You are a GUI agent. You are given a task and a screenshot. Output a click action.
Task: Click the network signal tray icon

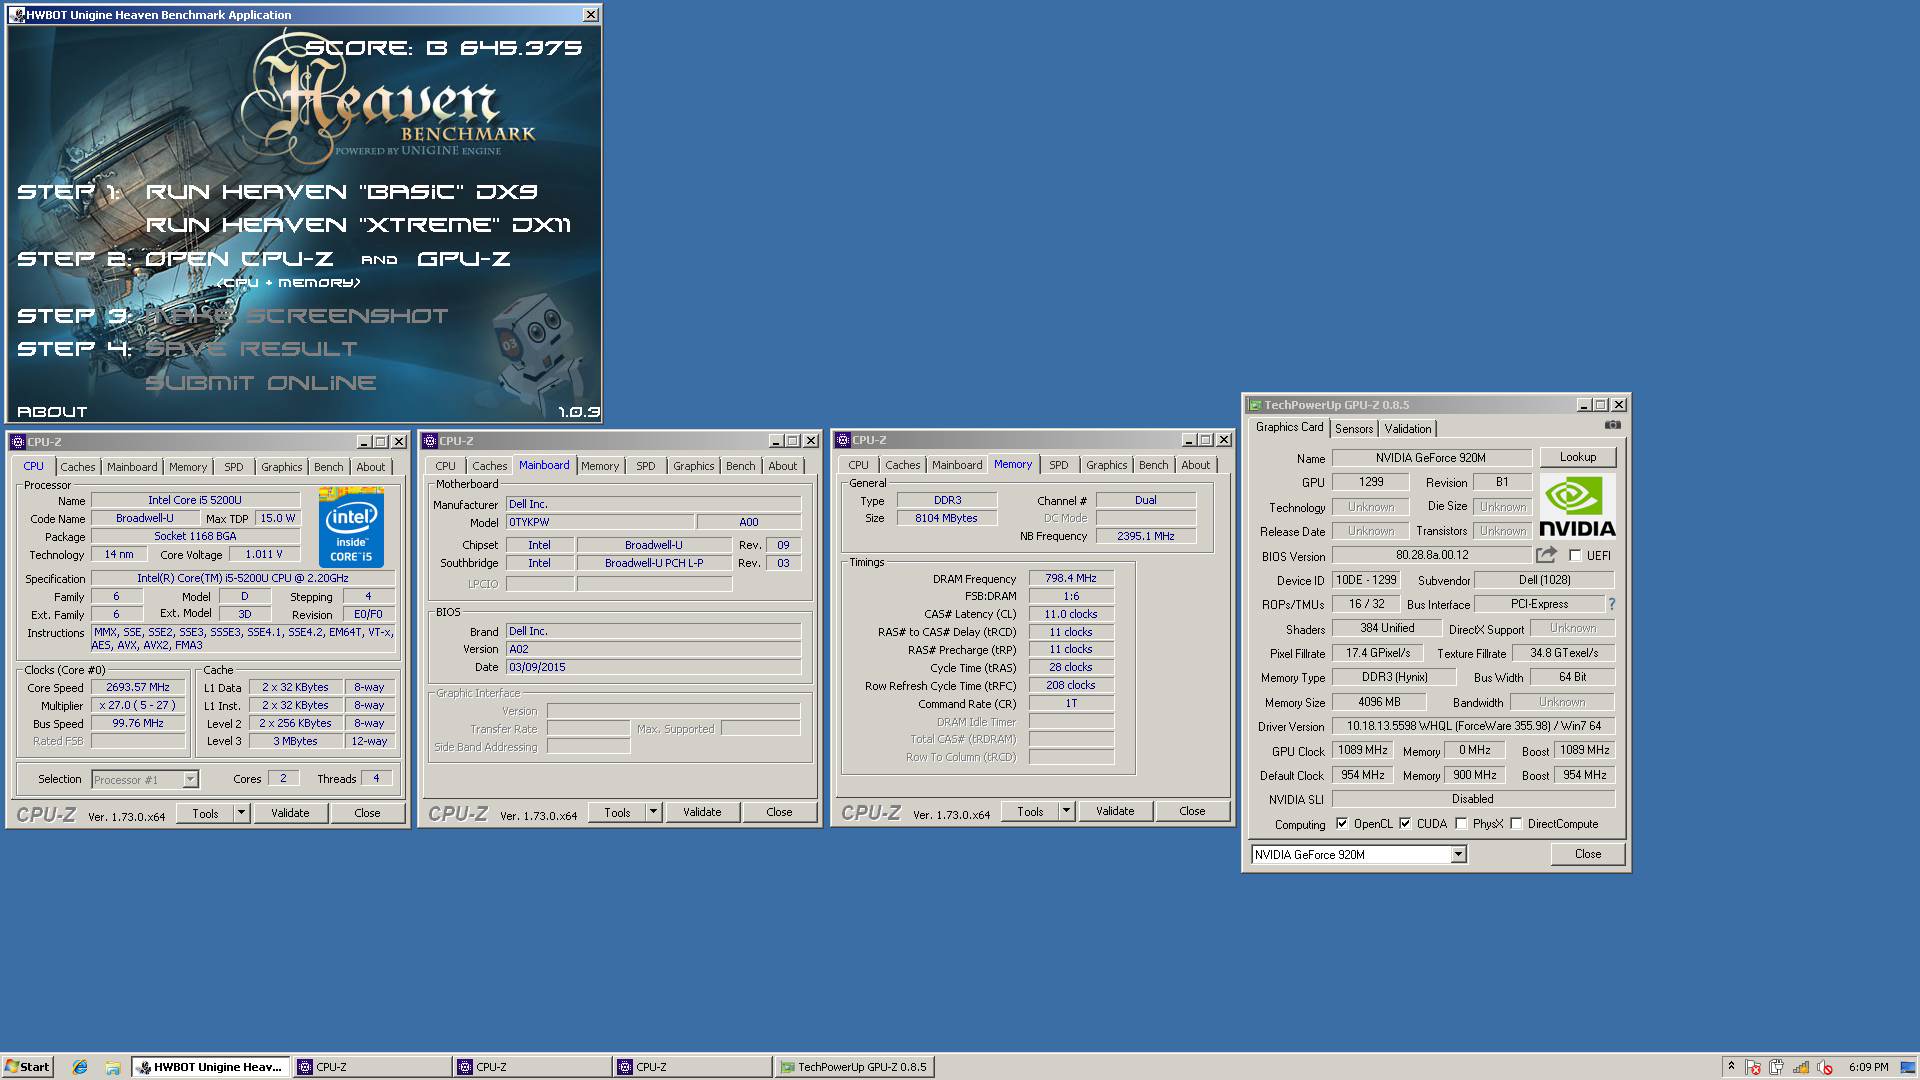click(x=1801, y=1067)
